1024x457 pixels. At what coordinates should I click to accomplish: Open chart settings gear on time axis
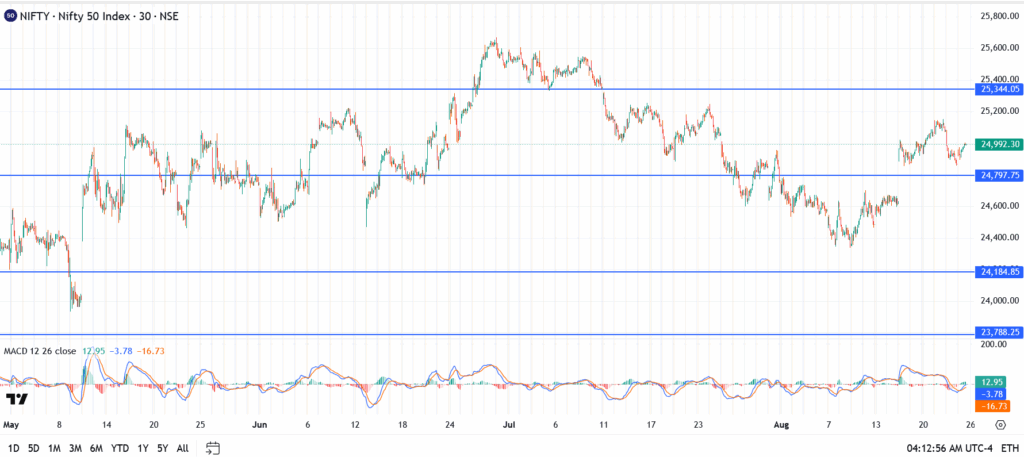(x=1000, y=424)
